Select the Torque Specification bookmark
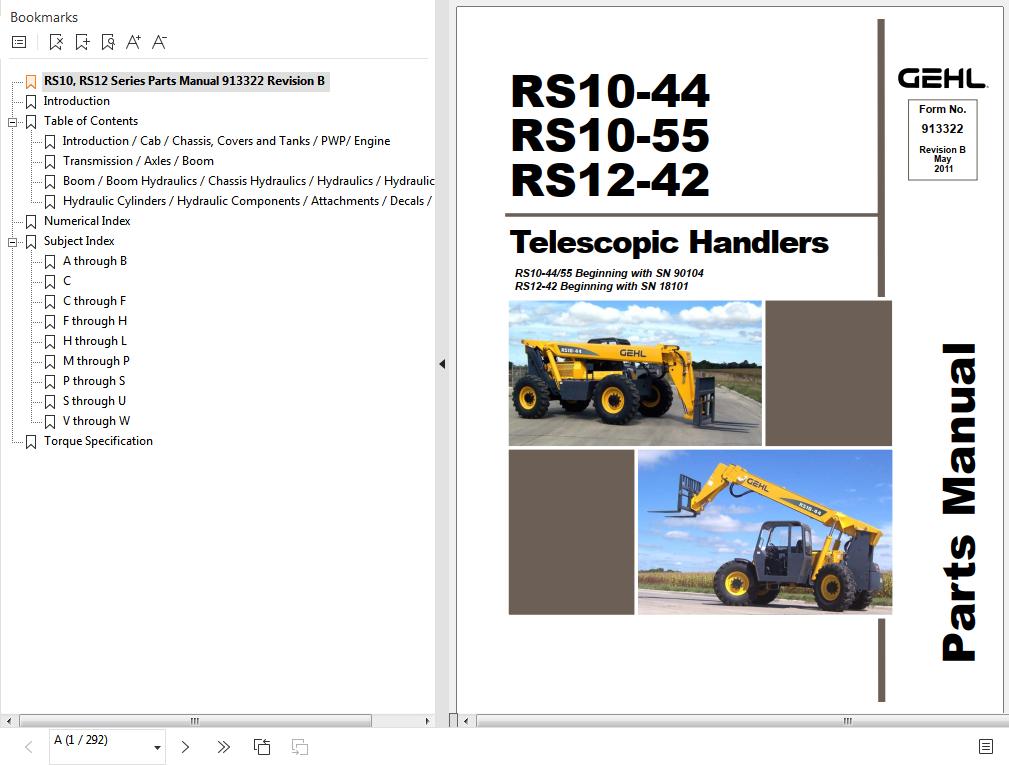The width and height of the screenshot is (1009, 766). click(x=98, y=441)
